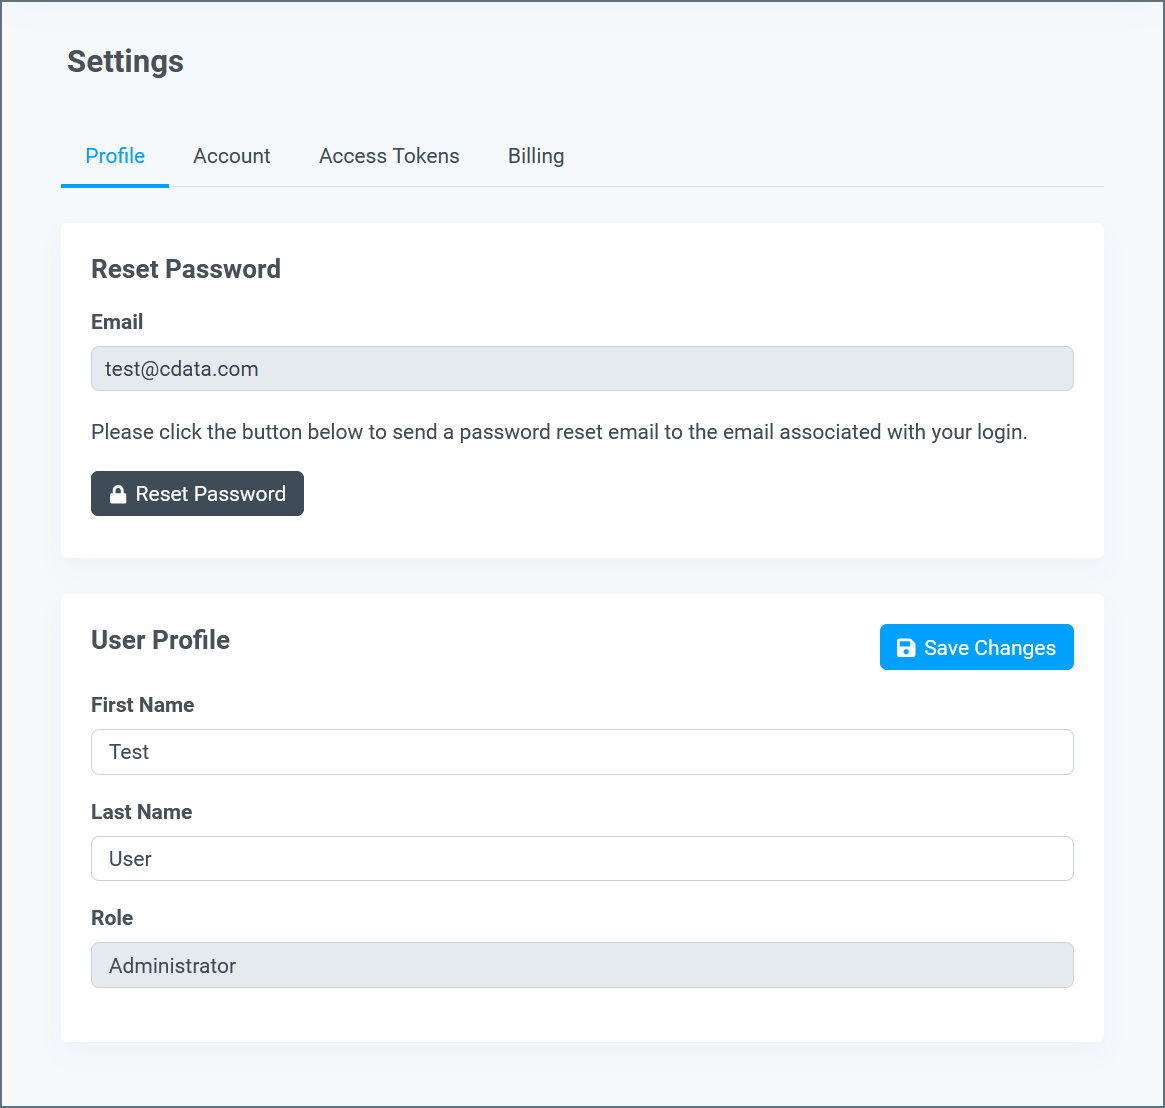Viewport: 1165px width, 1108px height.
Task: Click the User Profile section heading
Action: (x=160, y=640)
